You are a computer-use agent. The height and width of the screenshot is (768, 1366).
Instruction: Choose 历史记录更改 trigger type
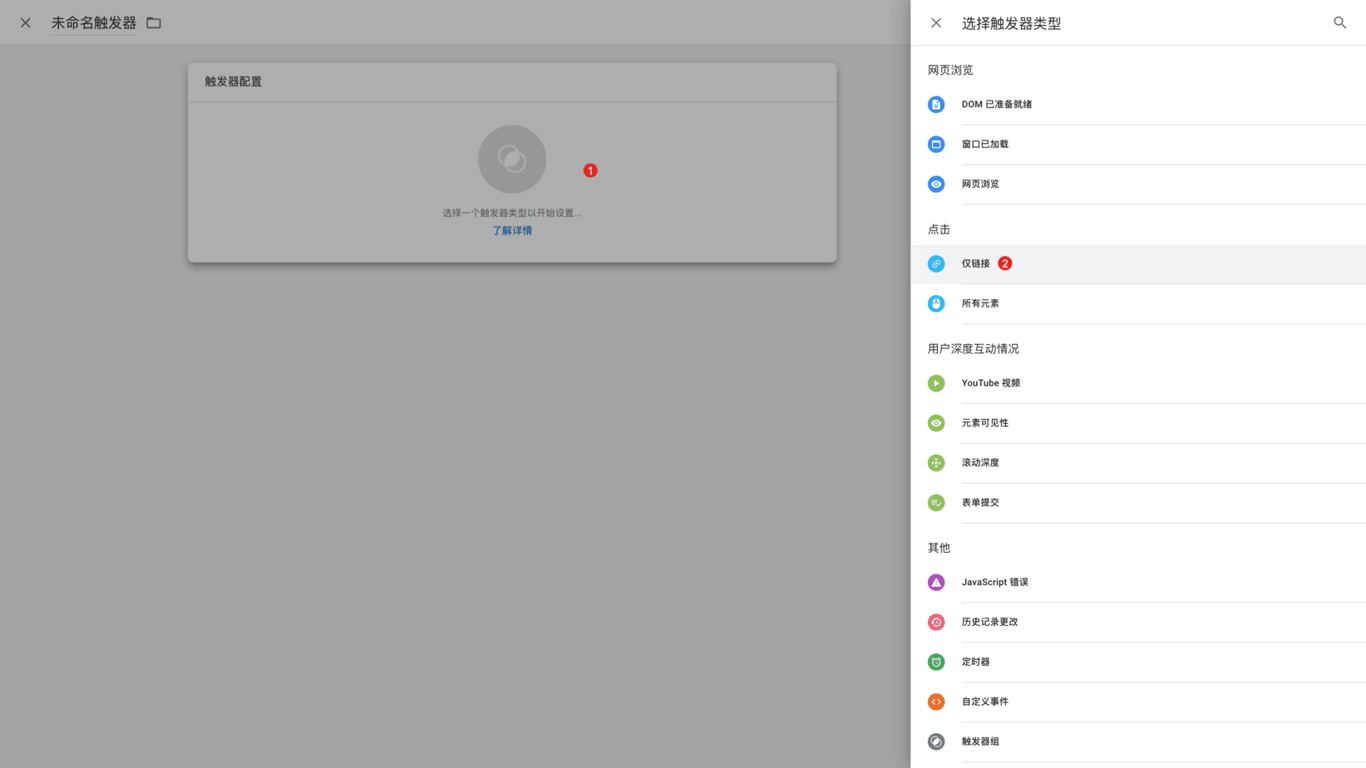click(x=989, y=622)
